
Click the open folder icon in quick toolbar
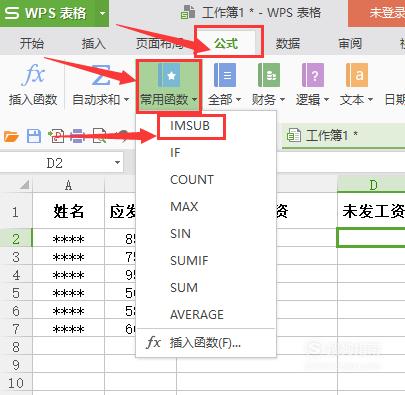pyautogui.click(x=11, y=136)
